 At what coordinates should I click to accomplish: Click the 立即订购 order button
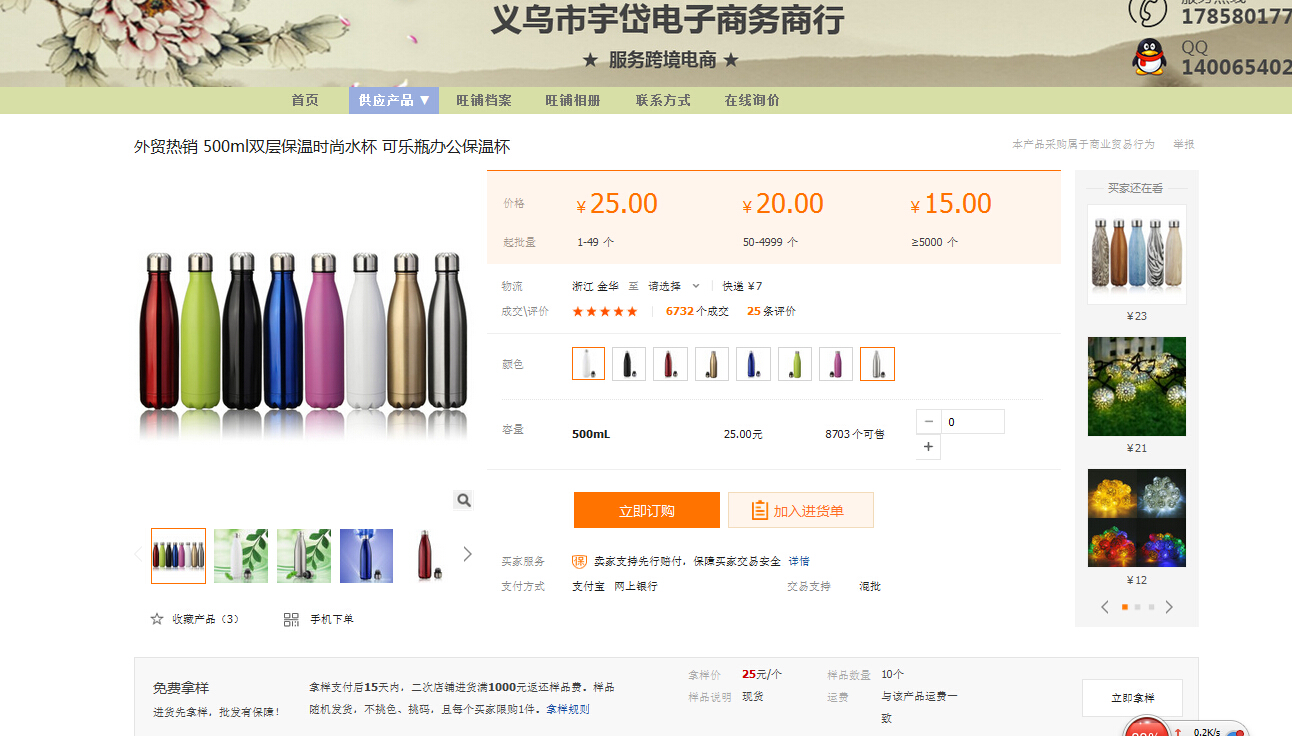click(x=647, y=510)
